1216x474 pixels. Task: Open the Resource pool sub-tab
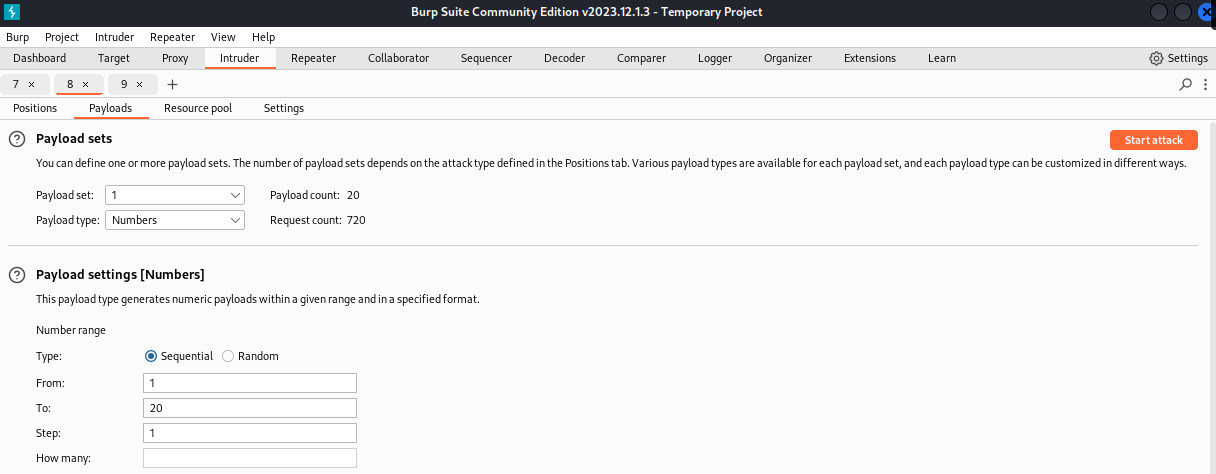(198, 108)
